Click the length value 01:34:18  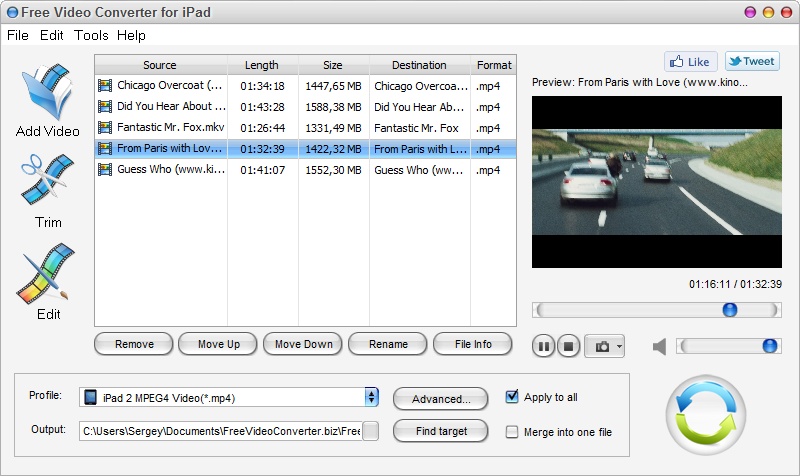click(262, 86)
